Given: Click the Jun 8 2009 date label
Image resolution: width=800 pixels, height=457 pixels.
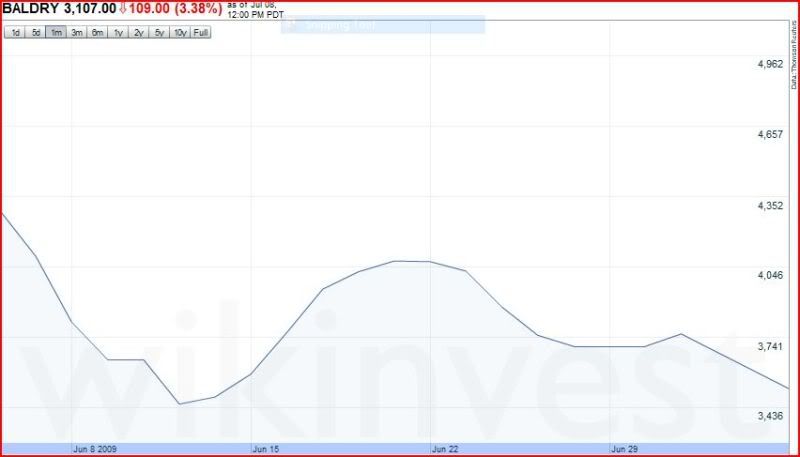Looking at the screenshot, I should [x=95, y=449].
